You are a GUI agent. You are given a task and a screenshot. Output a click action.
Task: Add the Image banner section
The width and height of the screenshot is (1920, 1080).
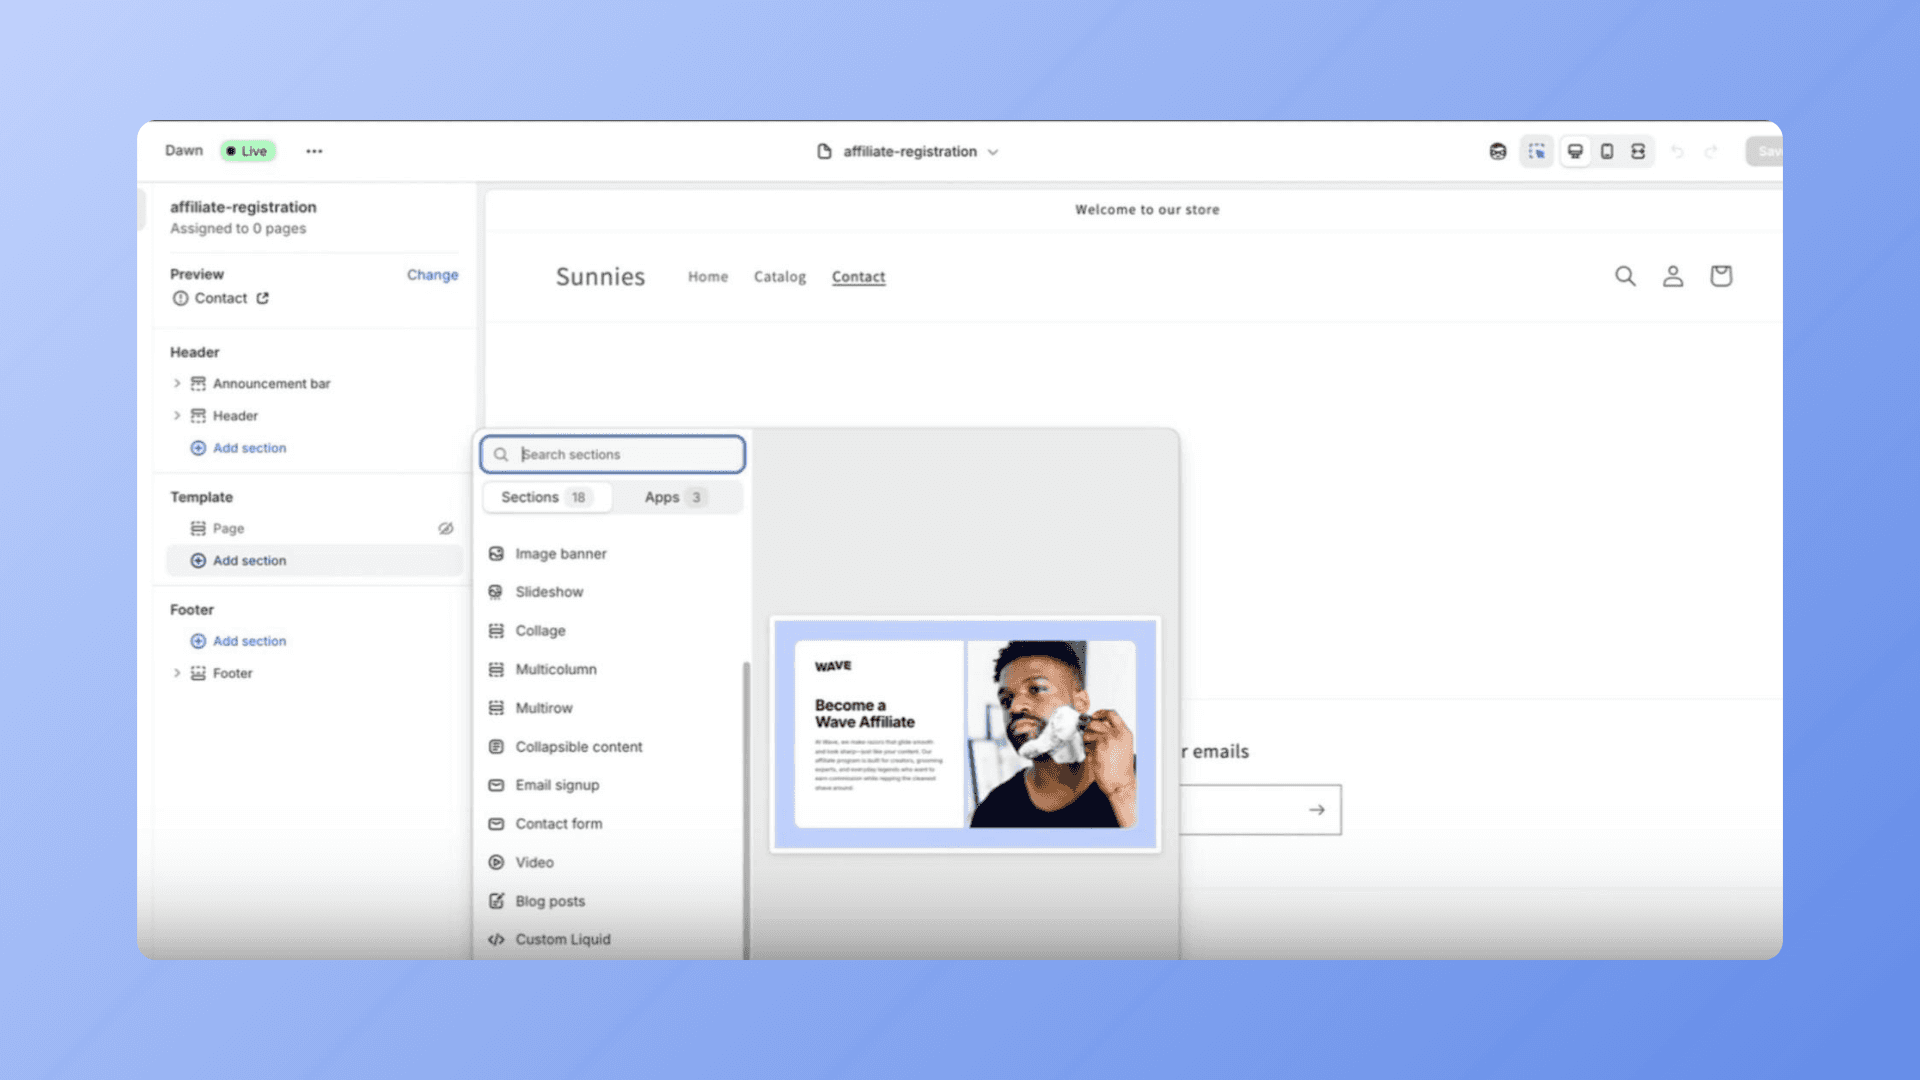(x=612, y=553)
